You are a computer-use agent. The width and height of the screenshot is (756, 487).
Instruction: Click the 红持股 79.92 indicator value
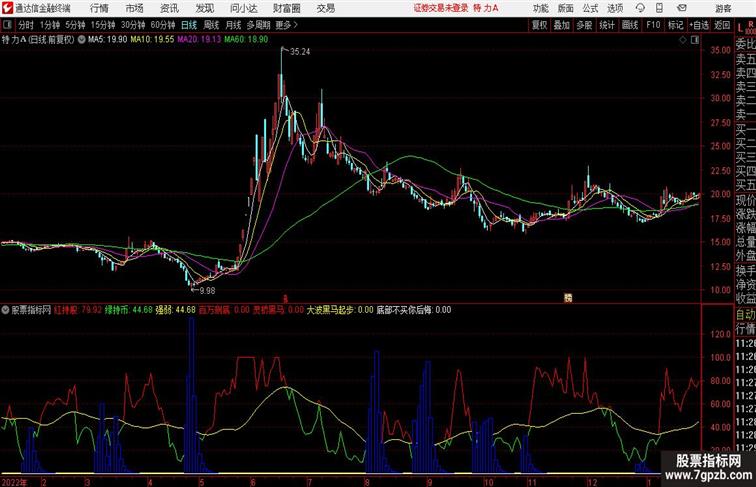pos(78,310)
